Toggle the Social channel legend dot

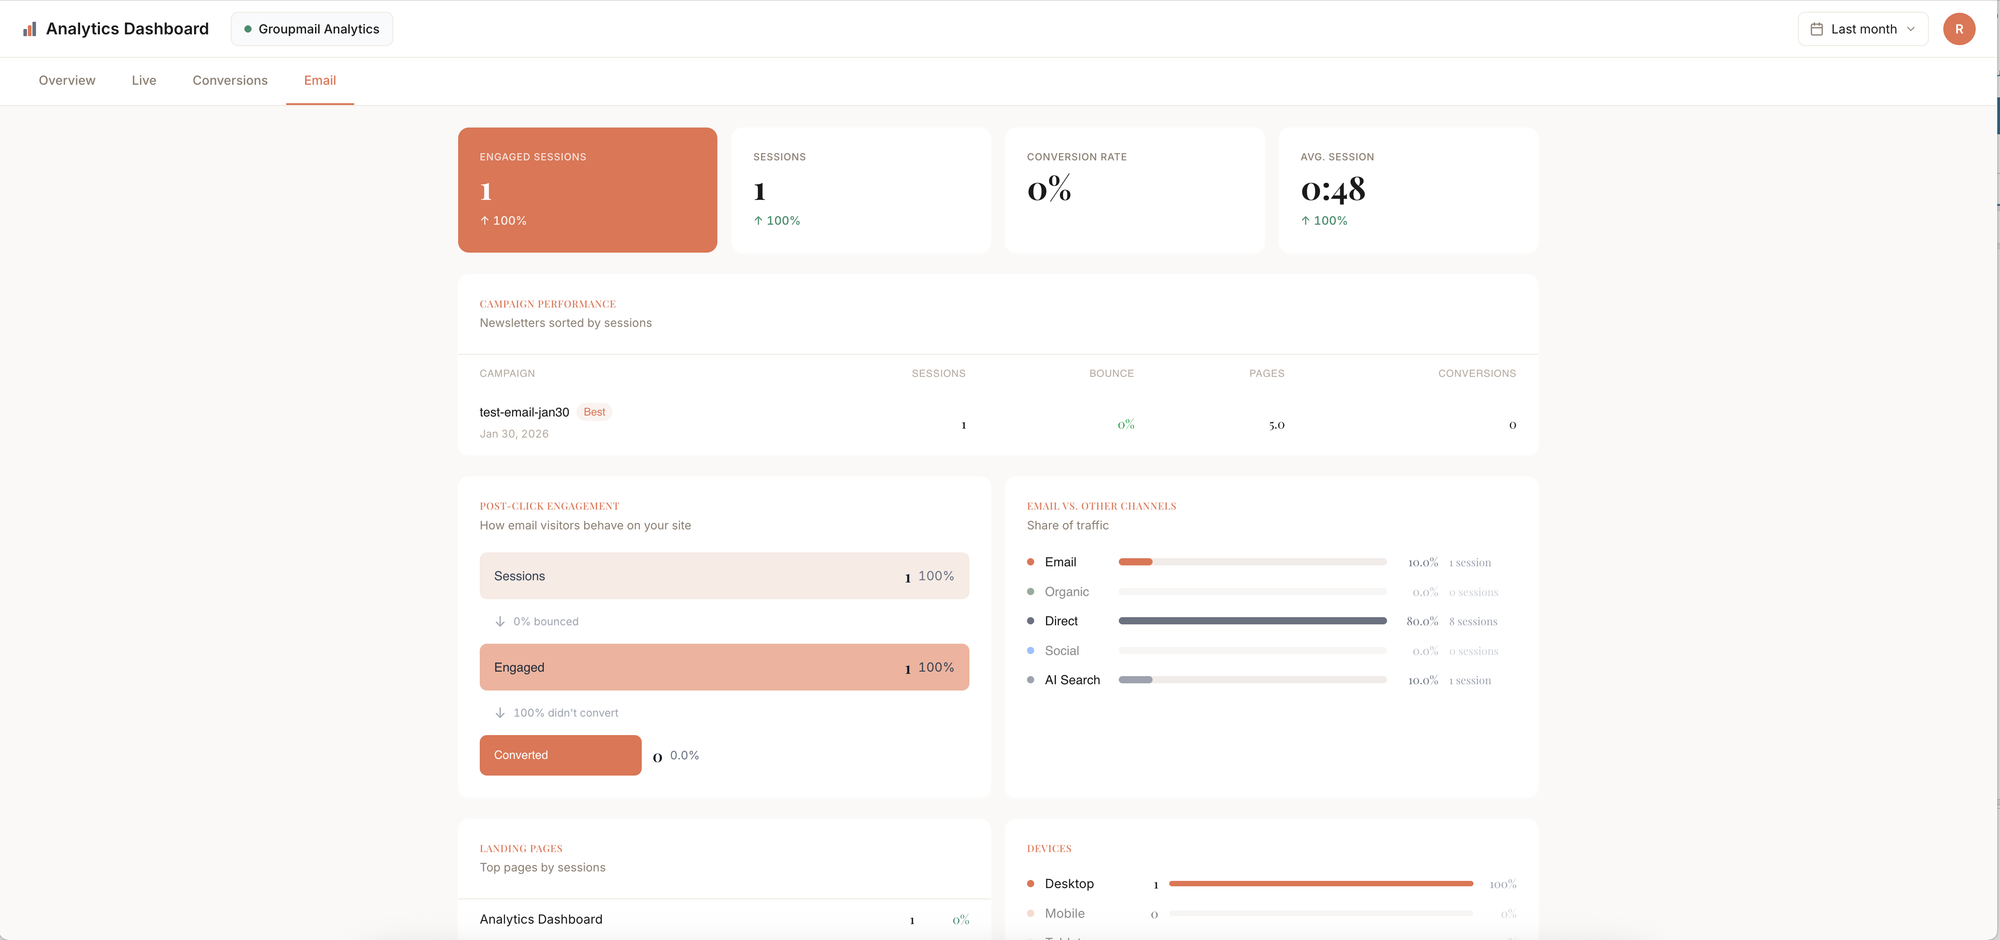pyautogui.click(x=1031, y=651)
